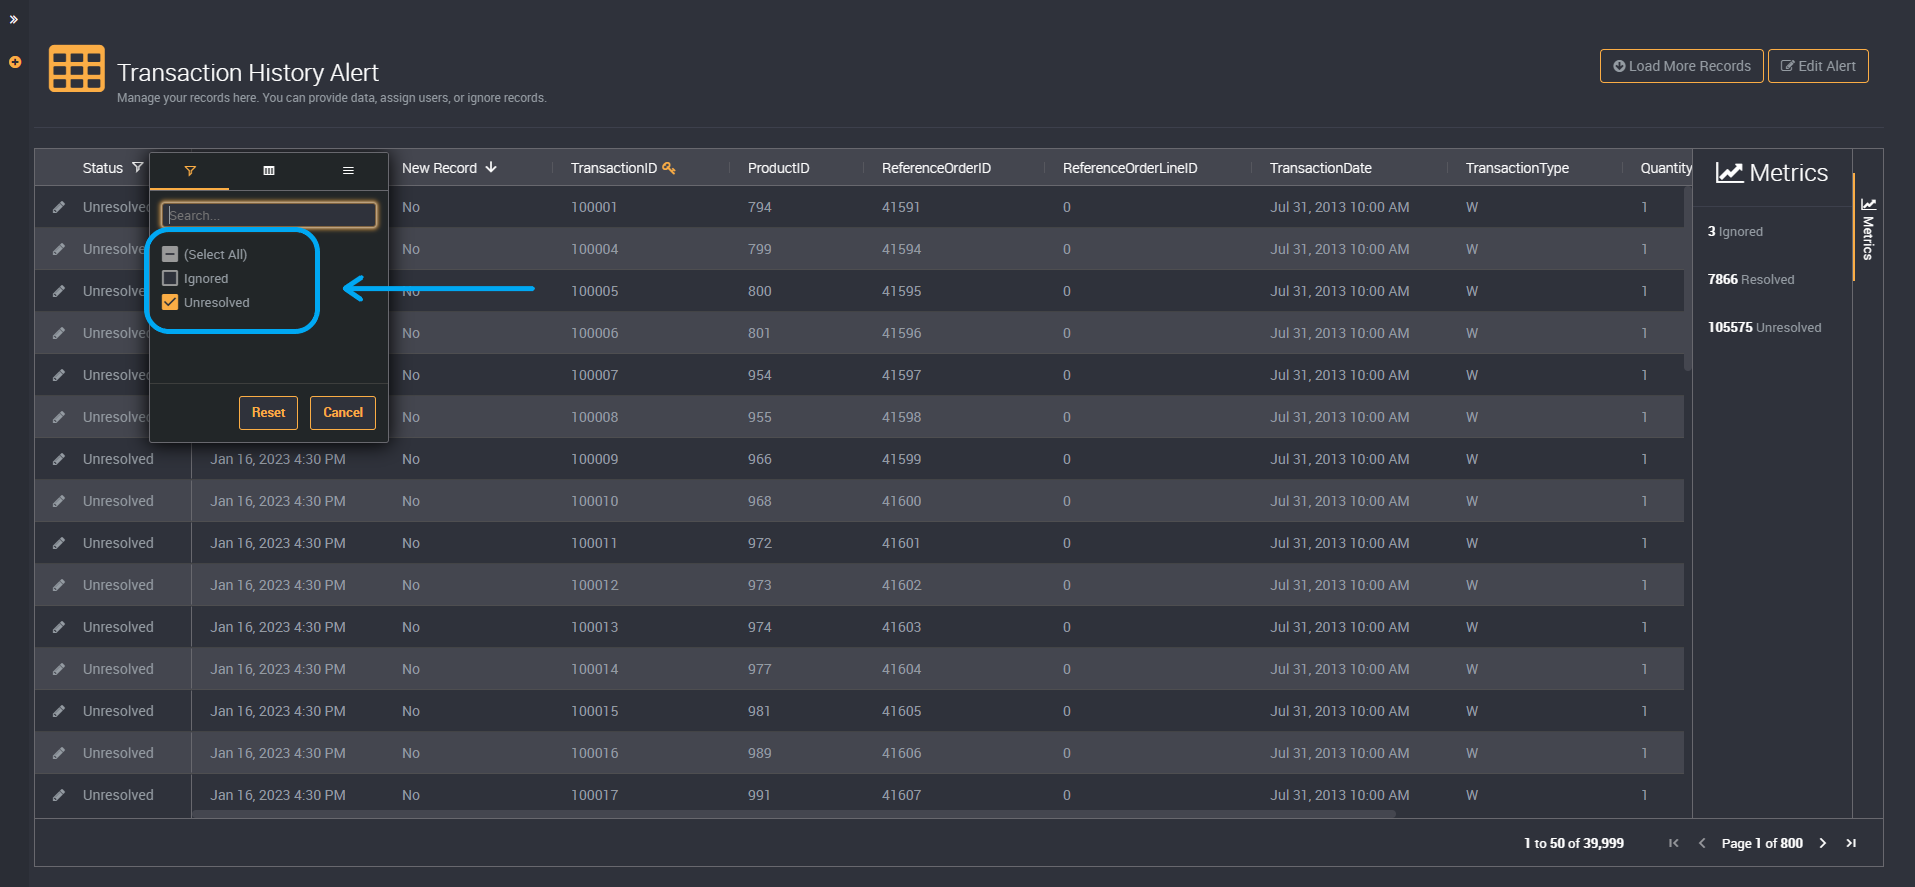Cancel the filter popup
Image resolution: width=1915 pixels, height=887 pixels.
tap(343, 412)
